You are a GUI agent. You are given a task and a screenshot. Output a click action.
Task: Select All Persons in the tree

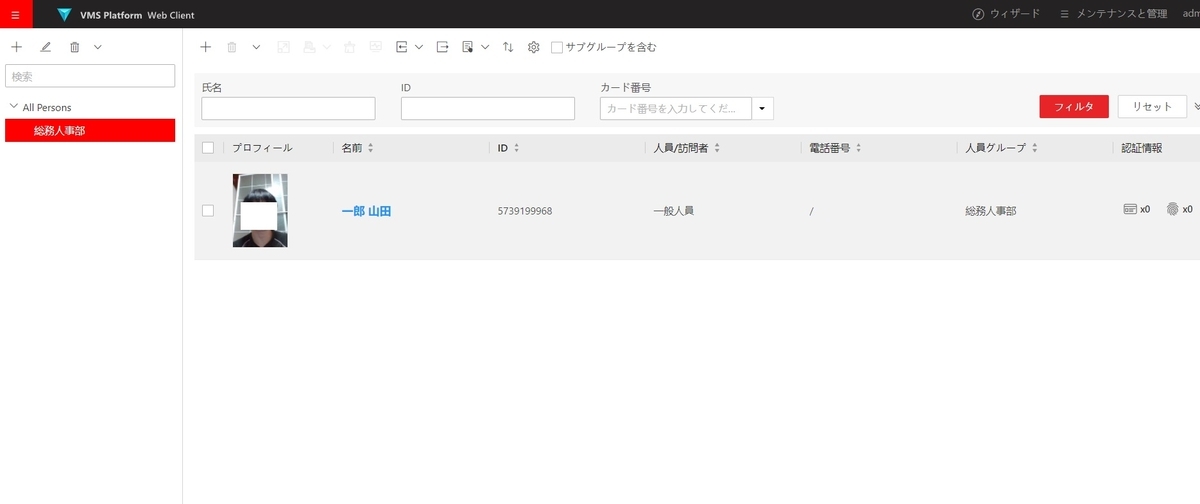(47, 107)
